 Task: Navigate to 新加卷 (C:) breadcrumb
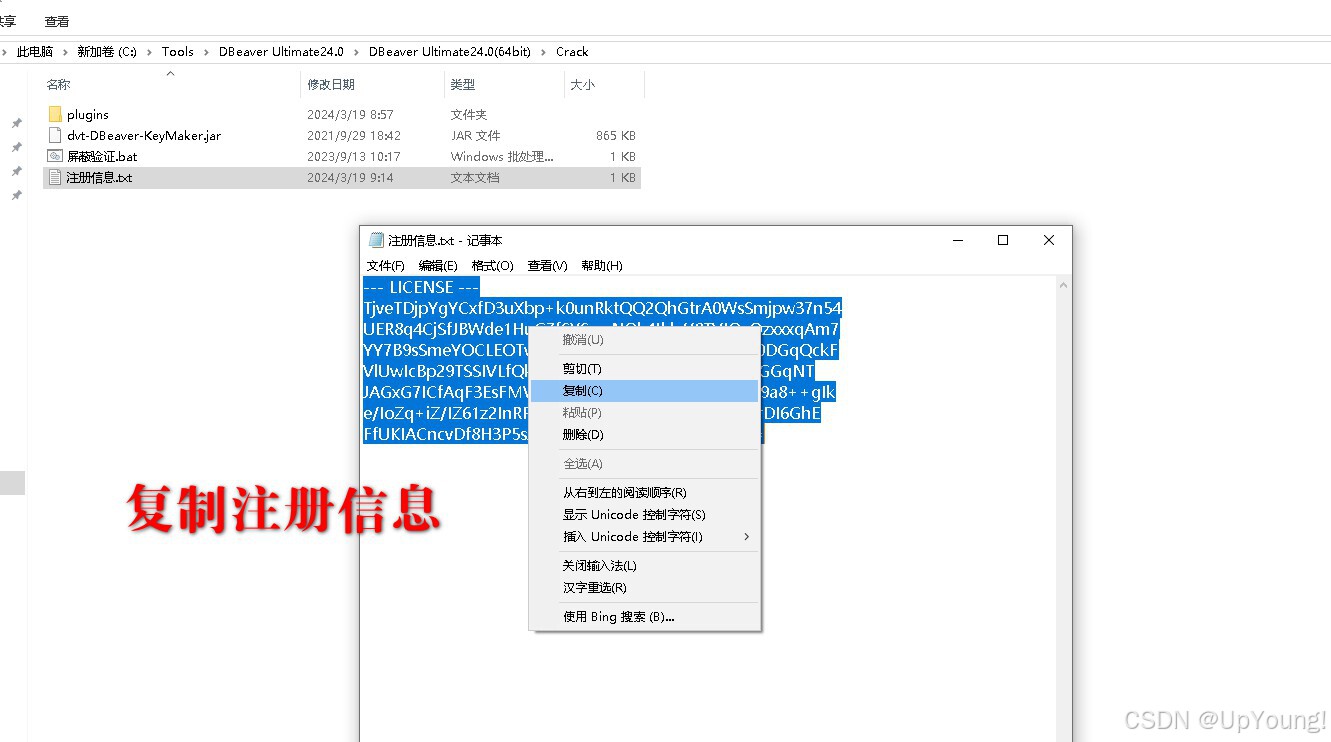[107, 52]
